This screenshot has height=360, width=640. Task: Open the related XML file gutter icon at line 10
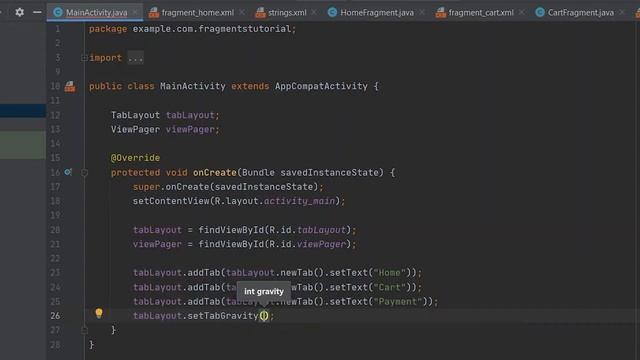pyautogui.click(x=70, y=86)
